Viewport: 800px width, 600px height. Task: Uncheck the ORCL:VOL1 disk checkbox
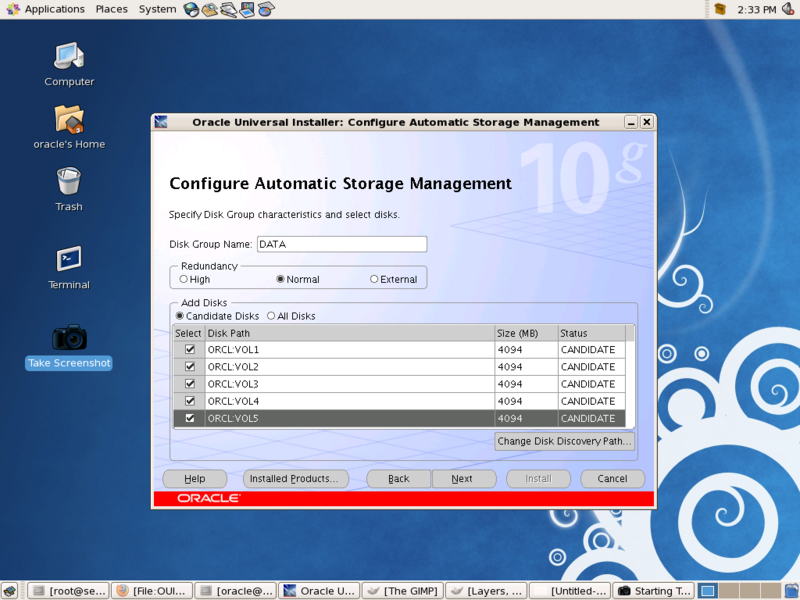(x=190, y=349)
